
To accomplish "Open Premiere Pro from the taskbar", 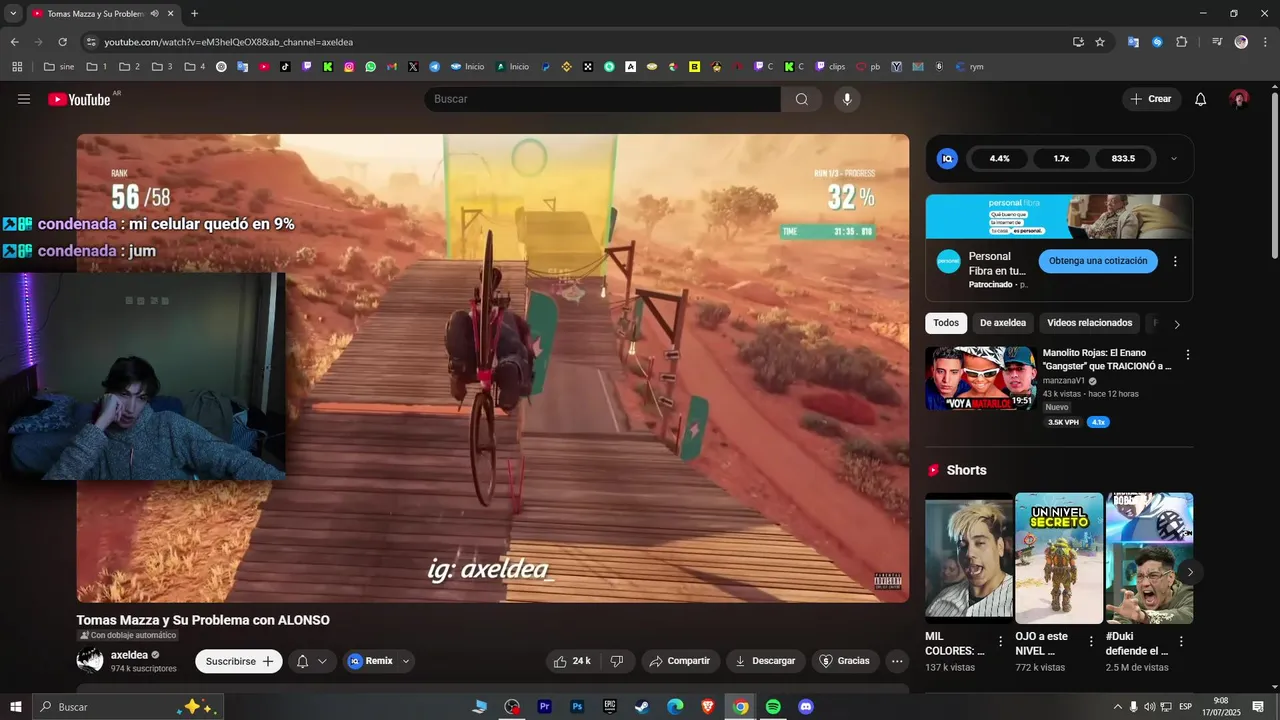I will (x=545, y=707).
